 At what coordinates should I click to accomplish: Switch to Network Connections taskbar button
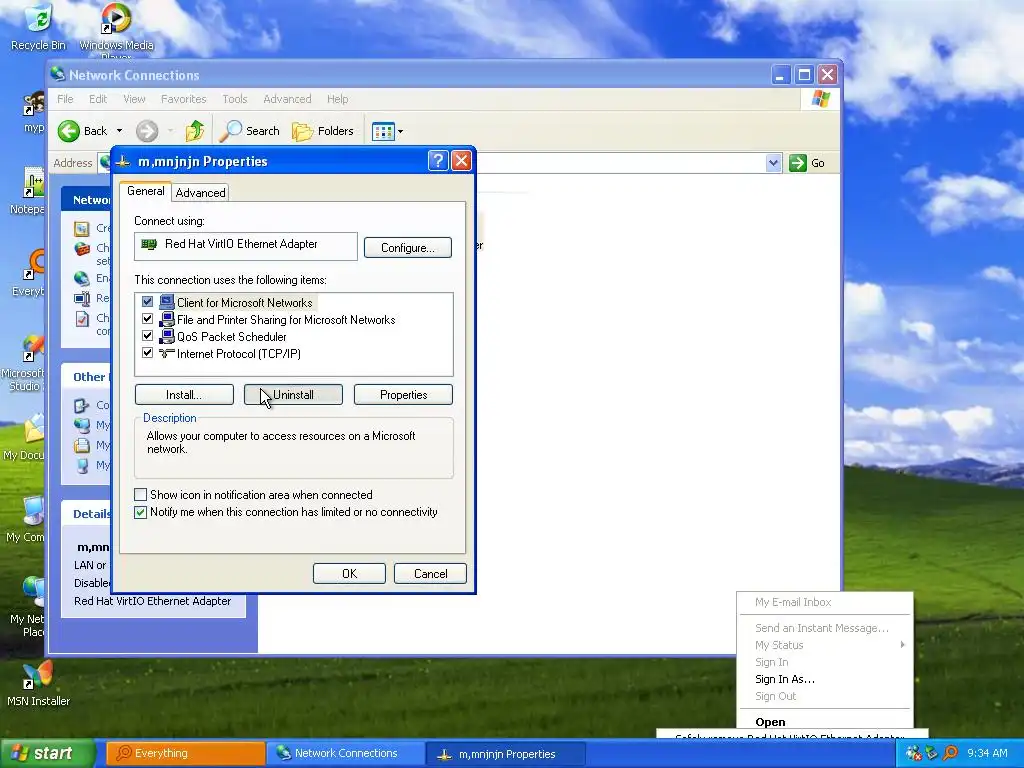[x=346, y=753]
